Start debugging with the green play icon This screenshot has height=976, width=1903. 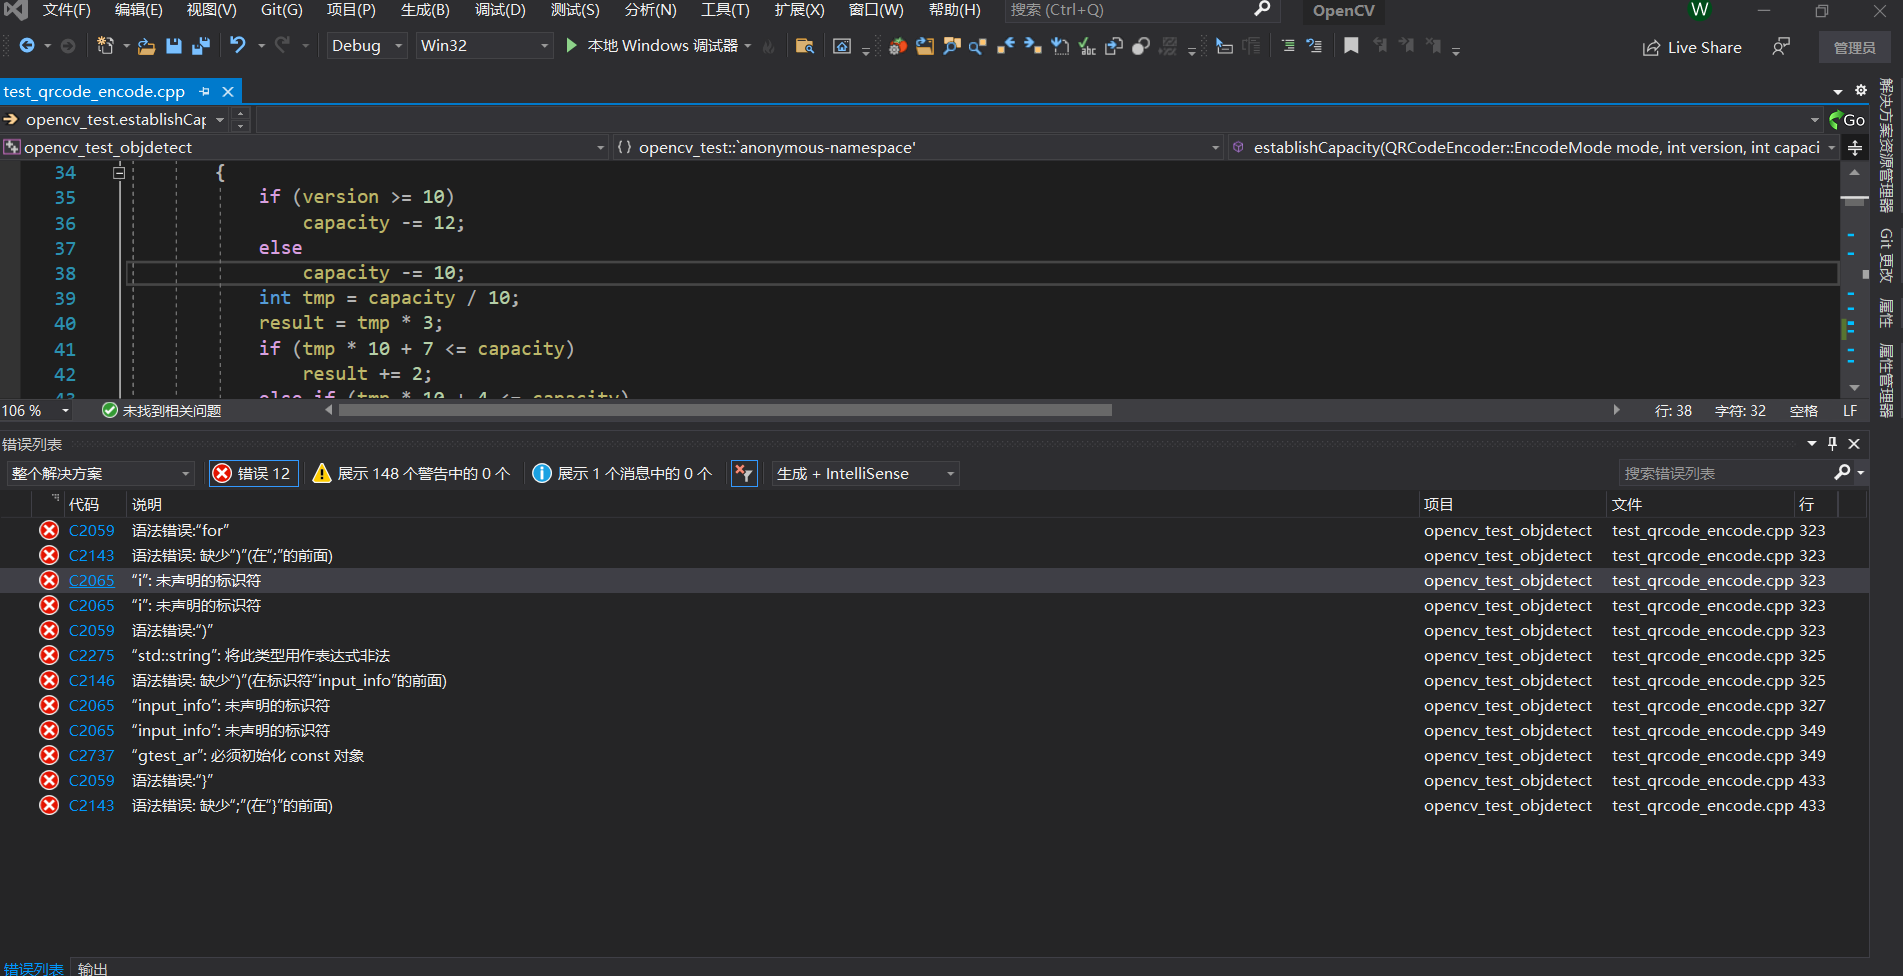(x=571, y=45)
